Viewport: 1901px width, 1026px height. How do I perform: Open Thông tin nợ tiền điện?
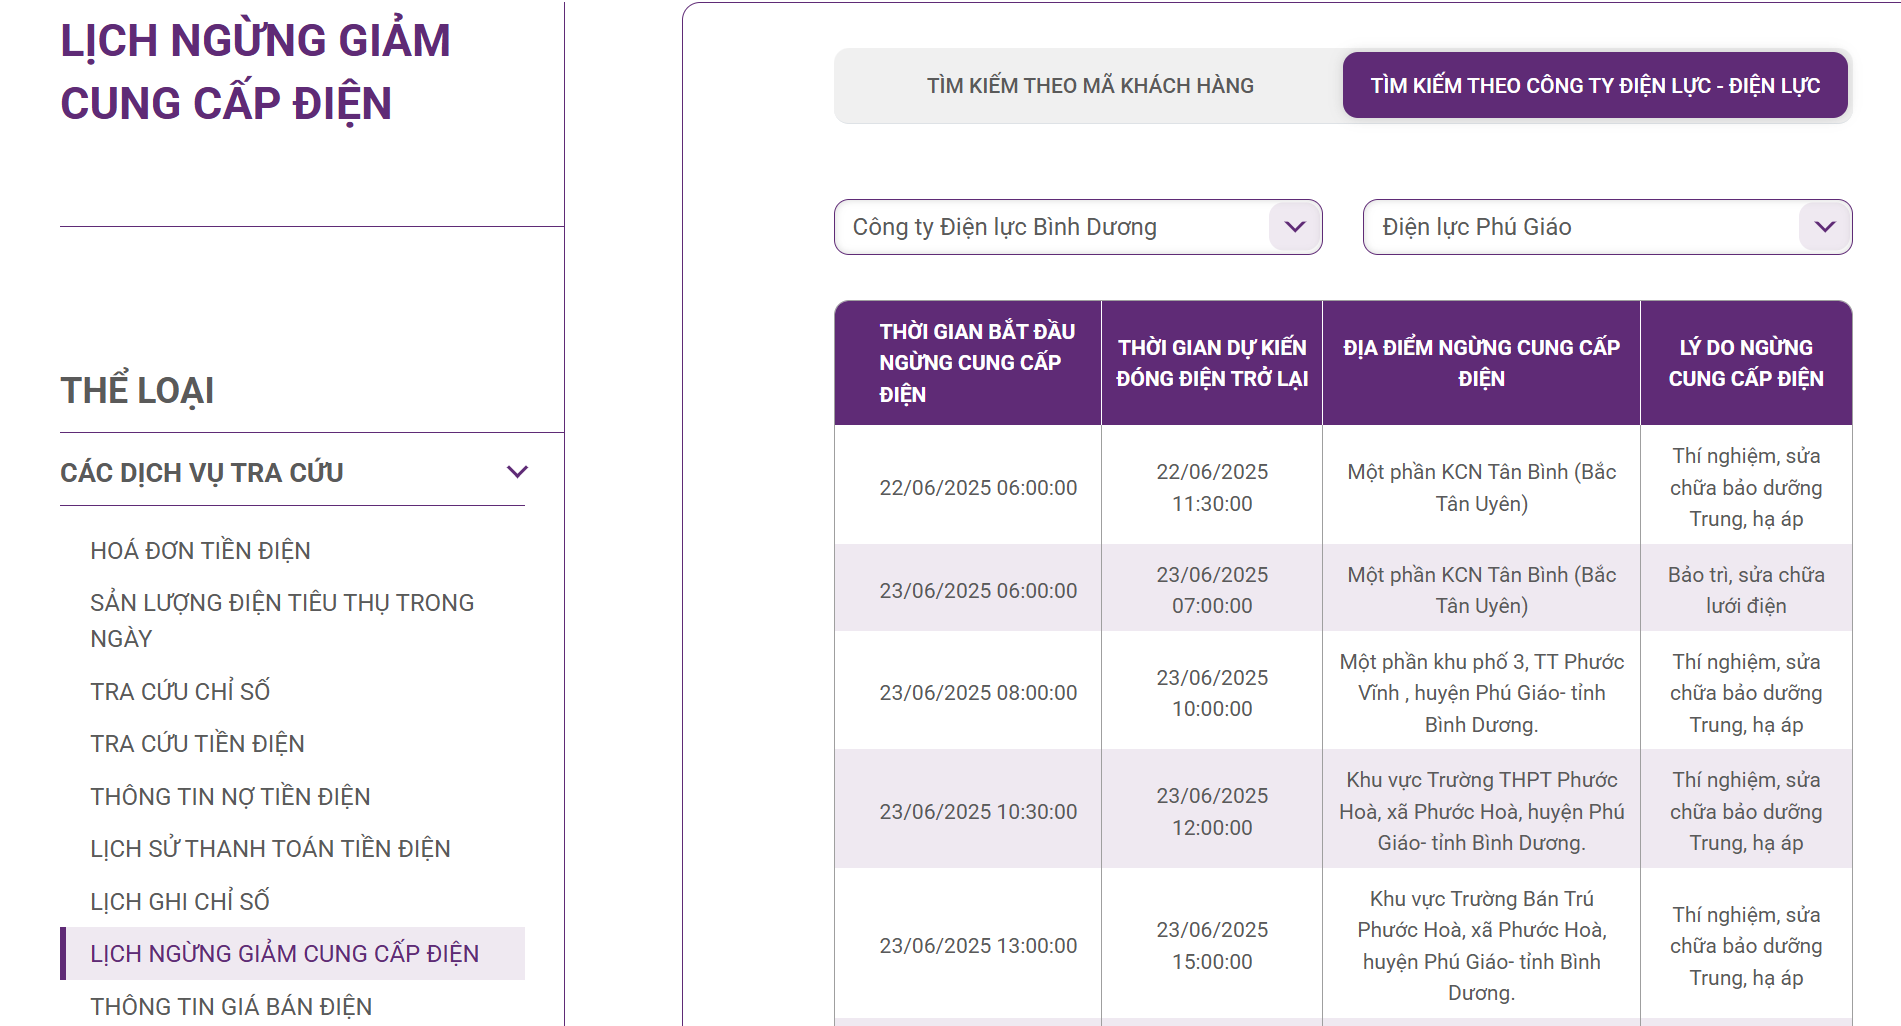(230, 797)
